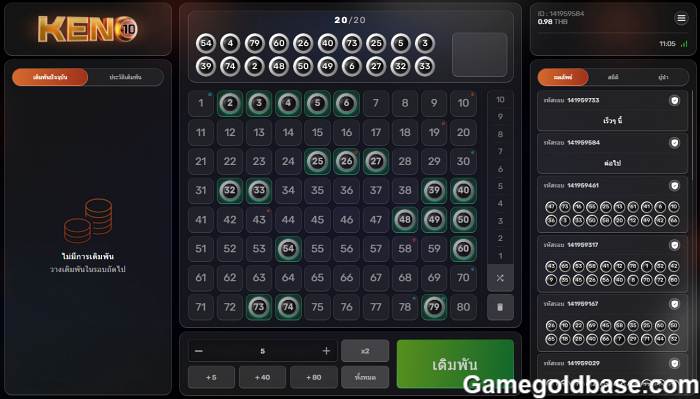This screenshot has width=700, height=399.
Task: Click drawn ball 33 in the bottom draw row
Action: [x=425, y=66]
